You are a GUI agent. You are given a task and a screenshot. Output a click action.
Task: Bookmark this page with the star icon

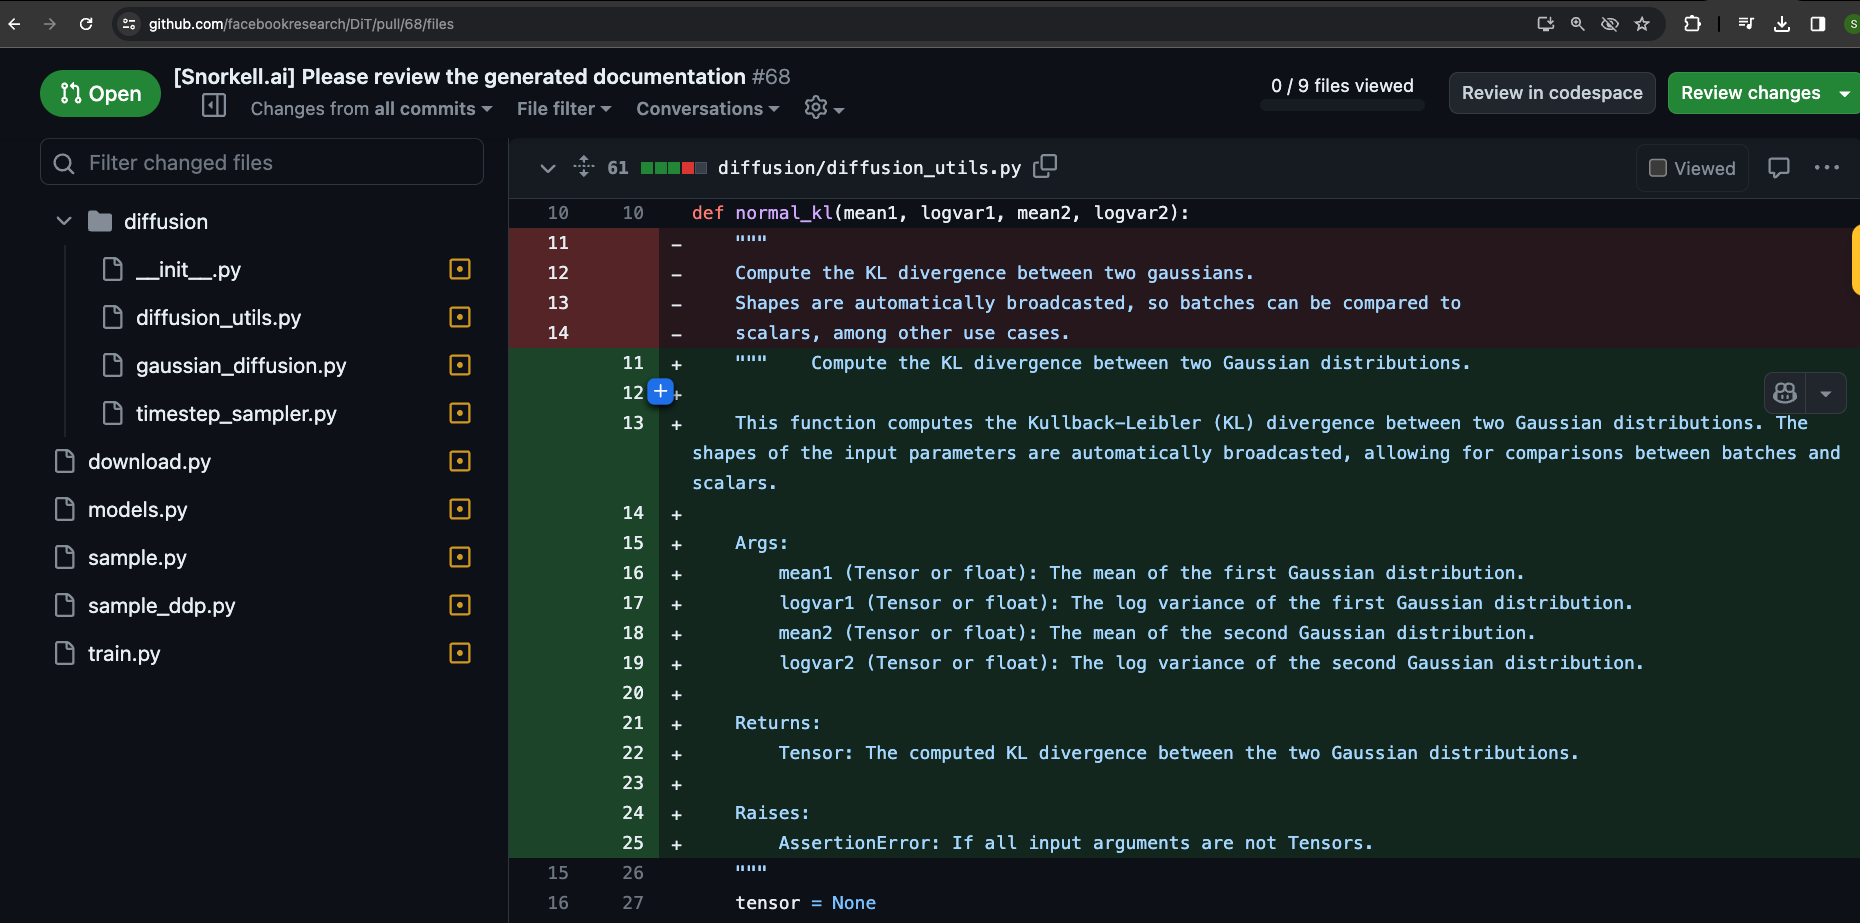coord(1641,24)
